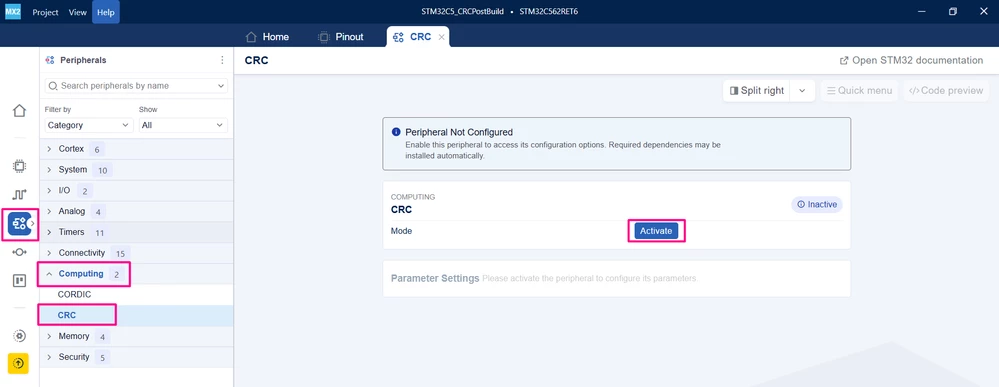This screenshot has width=999, height=387.
Task: Open STM32 documentation link
Action: click(911, 61)
